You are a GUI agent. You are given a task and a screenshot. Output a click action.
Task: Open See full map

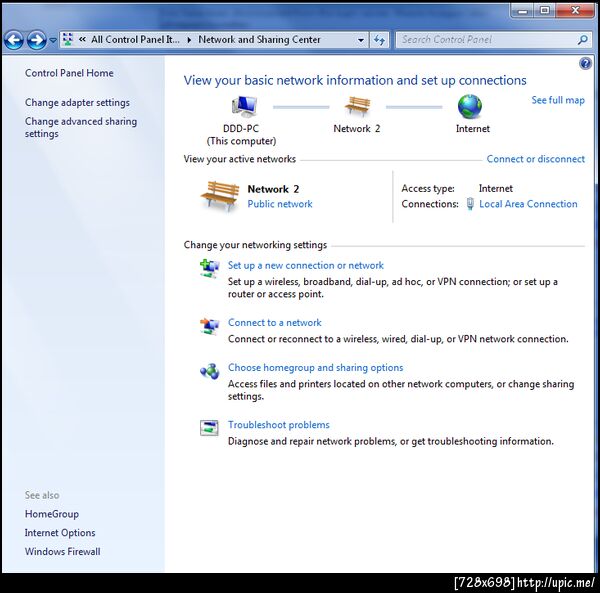coord(558,100)
